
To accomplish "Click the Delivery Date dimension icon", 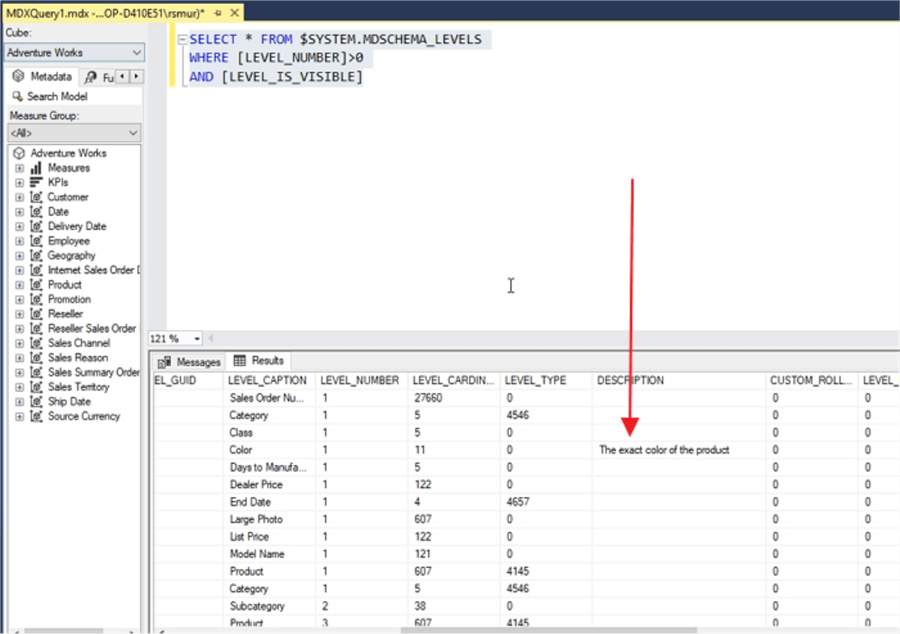I will pyautogui.click(x=36, y=227).
